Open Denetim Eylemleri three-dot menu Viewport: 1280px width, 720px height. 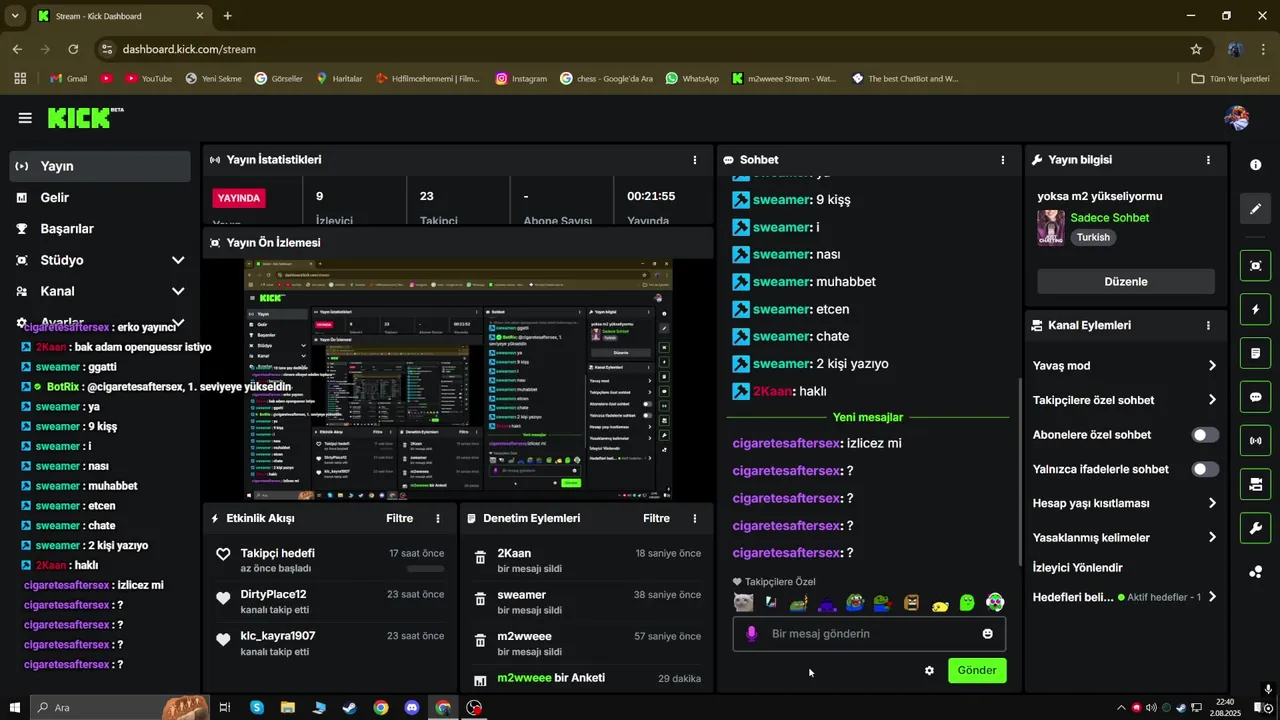[695, 519]
